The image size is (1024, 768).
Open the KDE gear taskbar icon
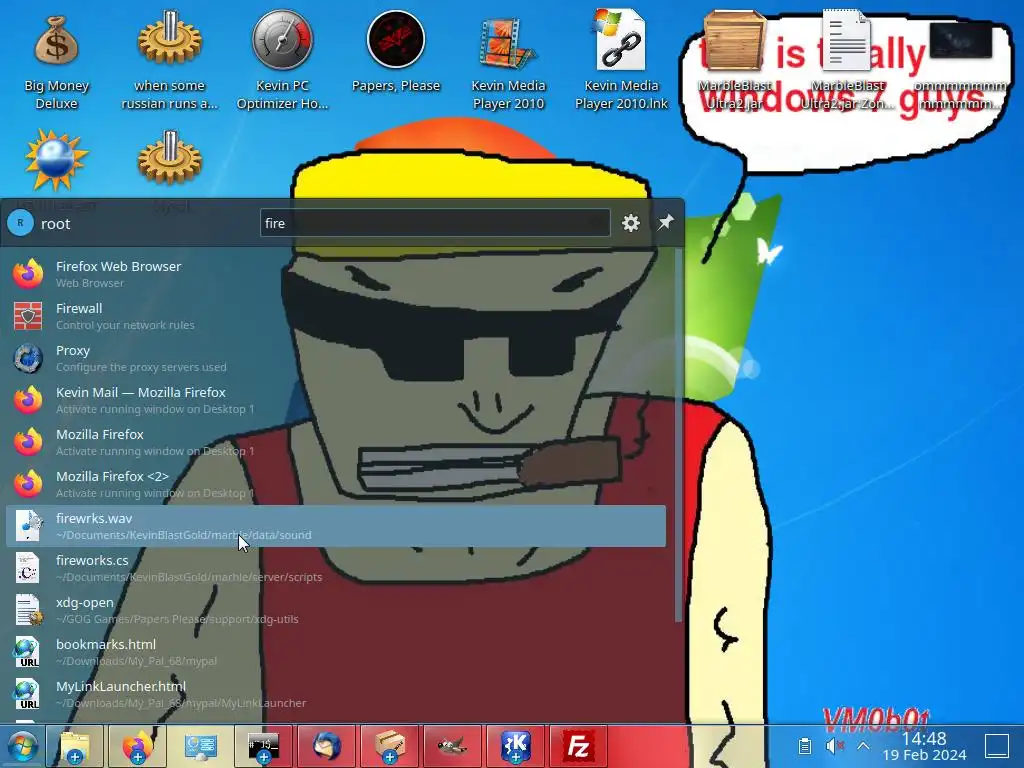coord(515,746)
